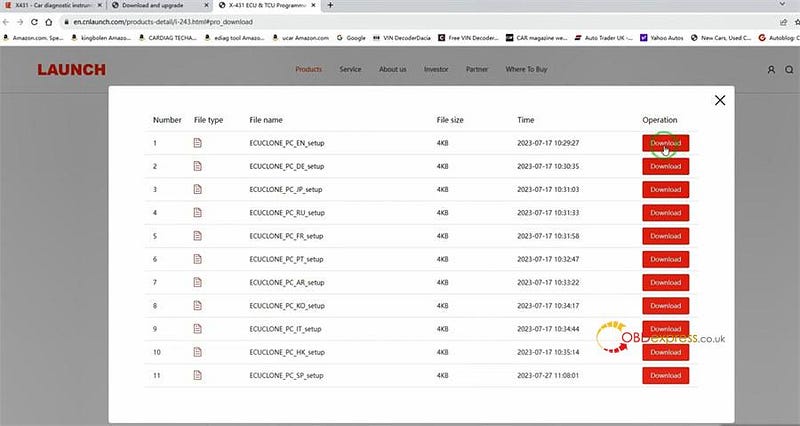Click the address bar URL

163,22
